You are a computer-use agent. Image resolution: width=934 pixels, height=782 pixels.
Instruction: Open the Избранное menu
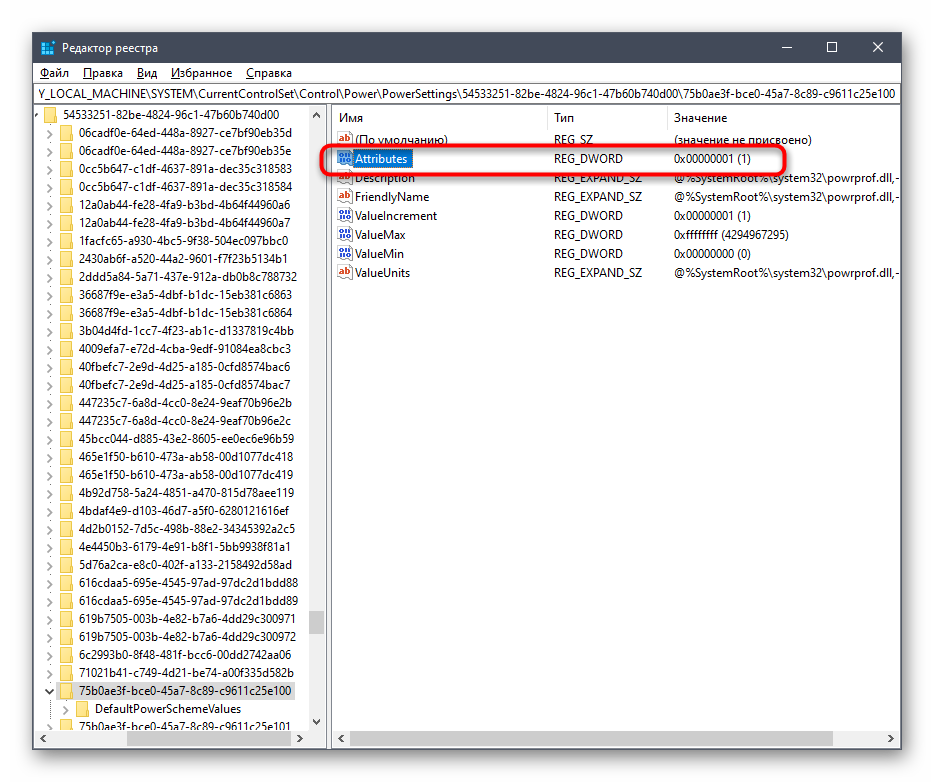(201, 73)
